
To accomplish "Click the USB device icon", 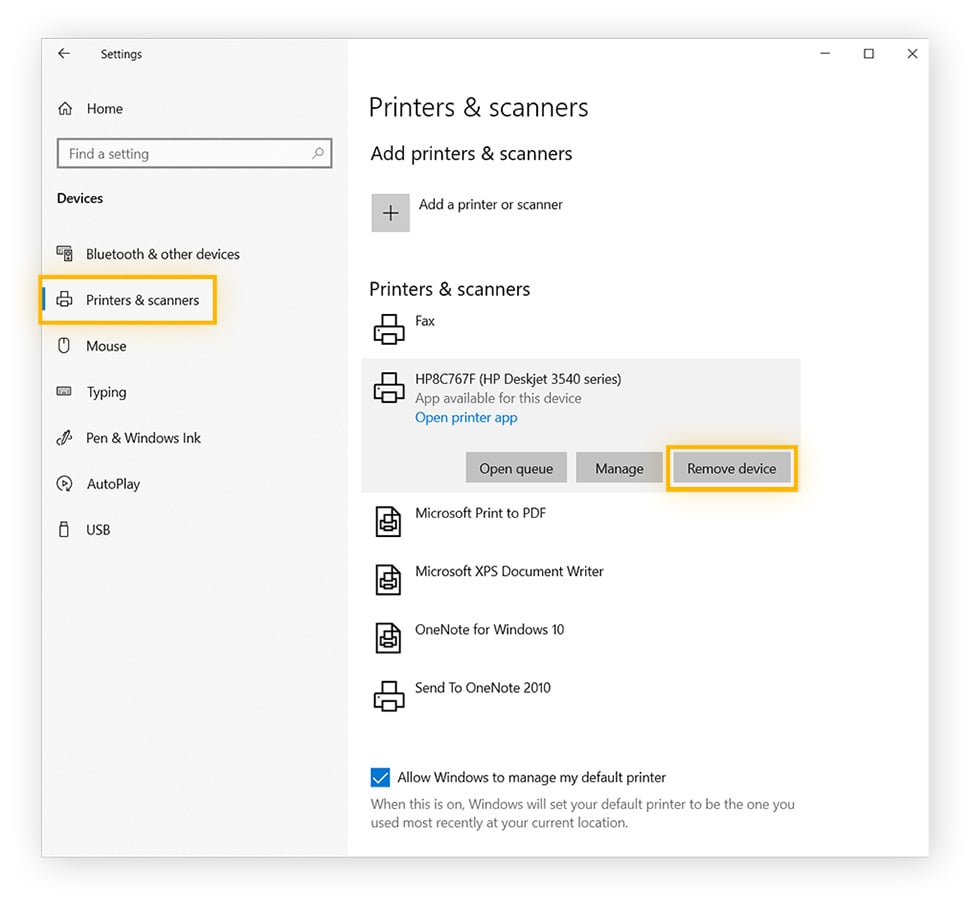I will tap(64, 530).
